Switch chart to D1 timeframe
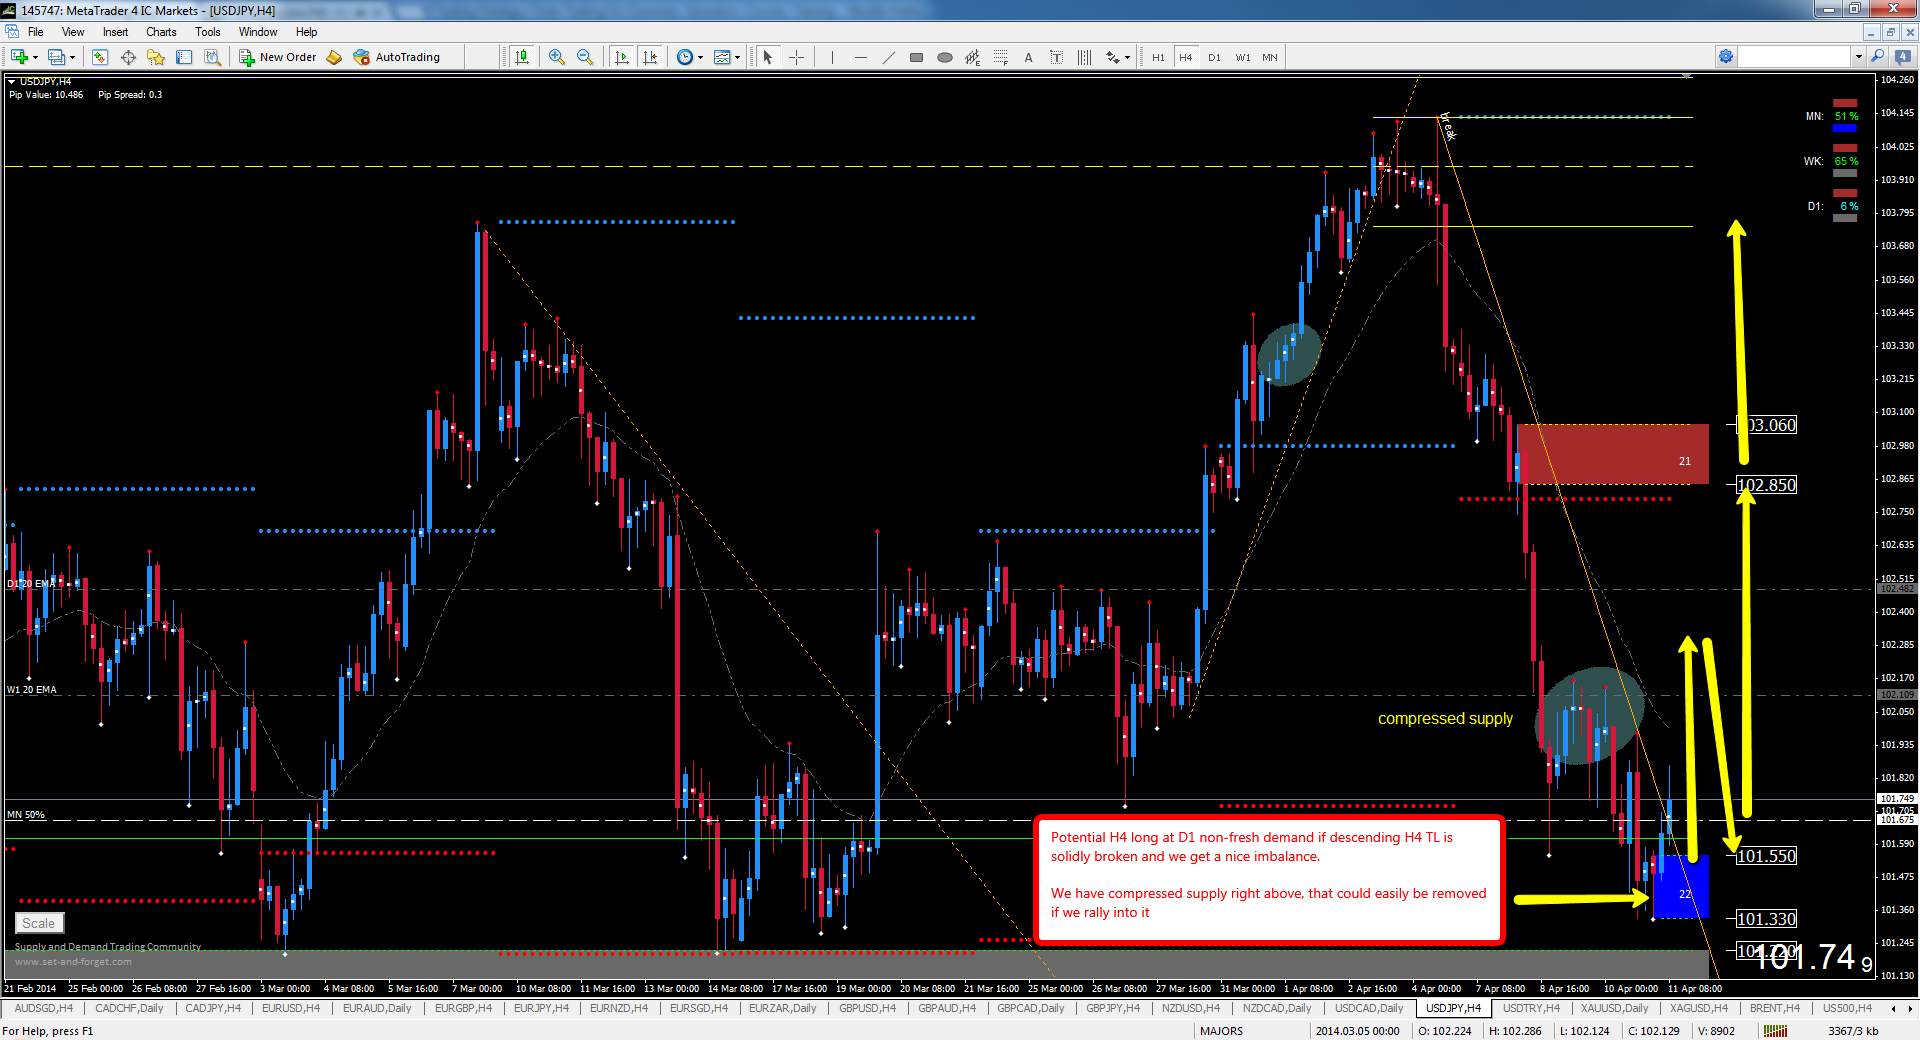 (x=1214, y=57)
